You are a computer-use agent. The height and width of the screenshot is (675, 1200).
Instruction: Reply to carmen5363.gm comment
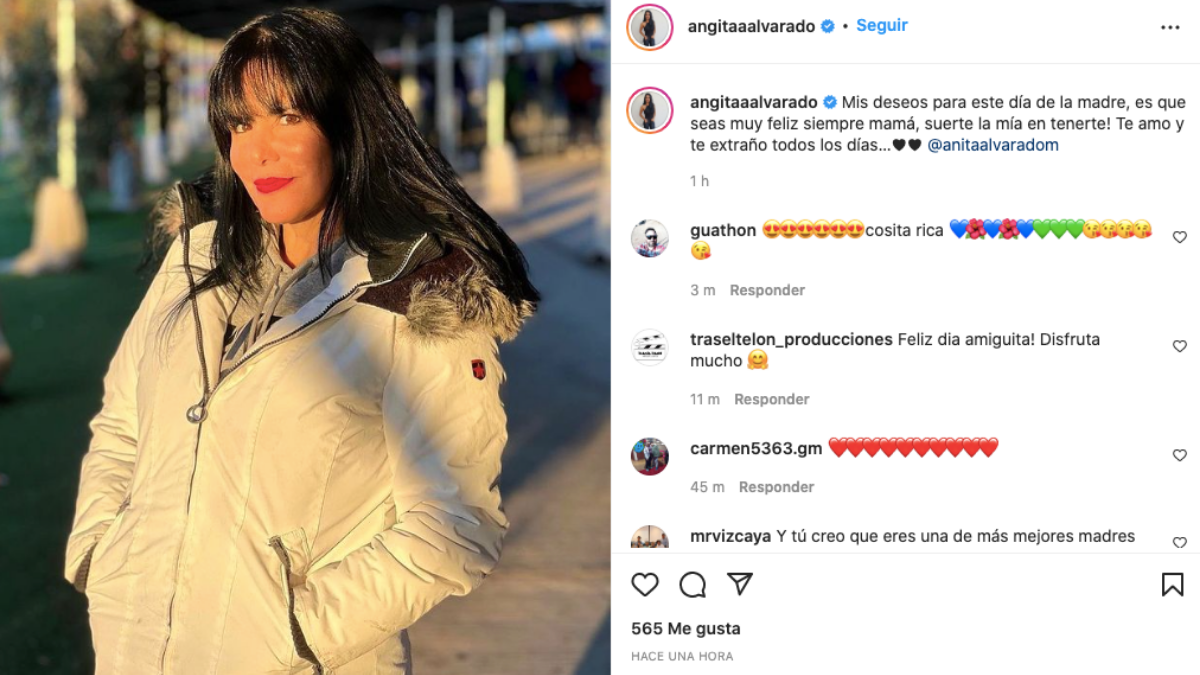(x=776, y=487)
